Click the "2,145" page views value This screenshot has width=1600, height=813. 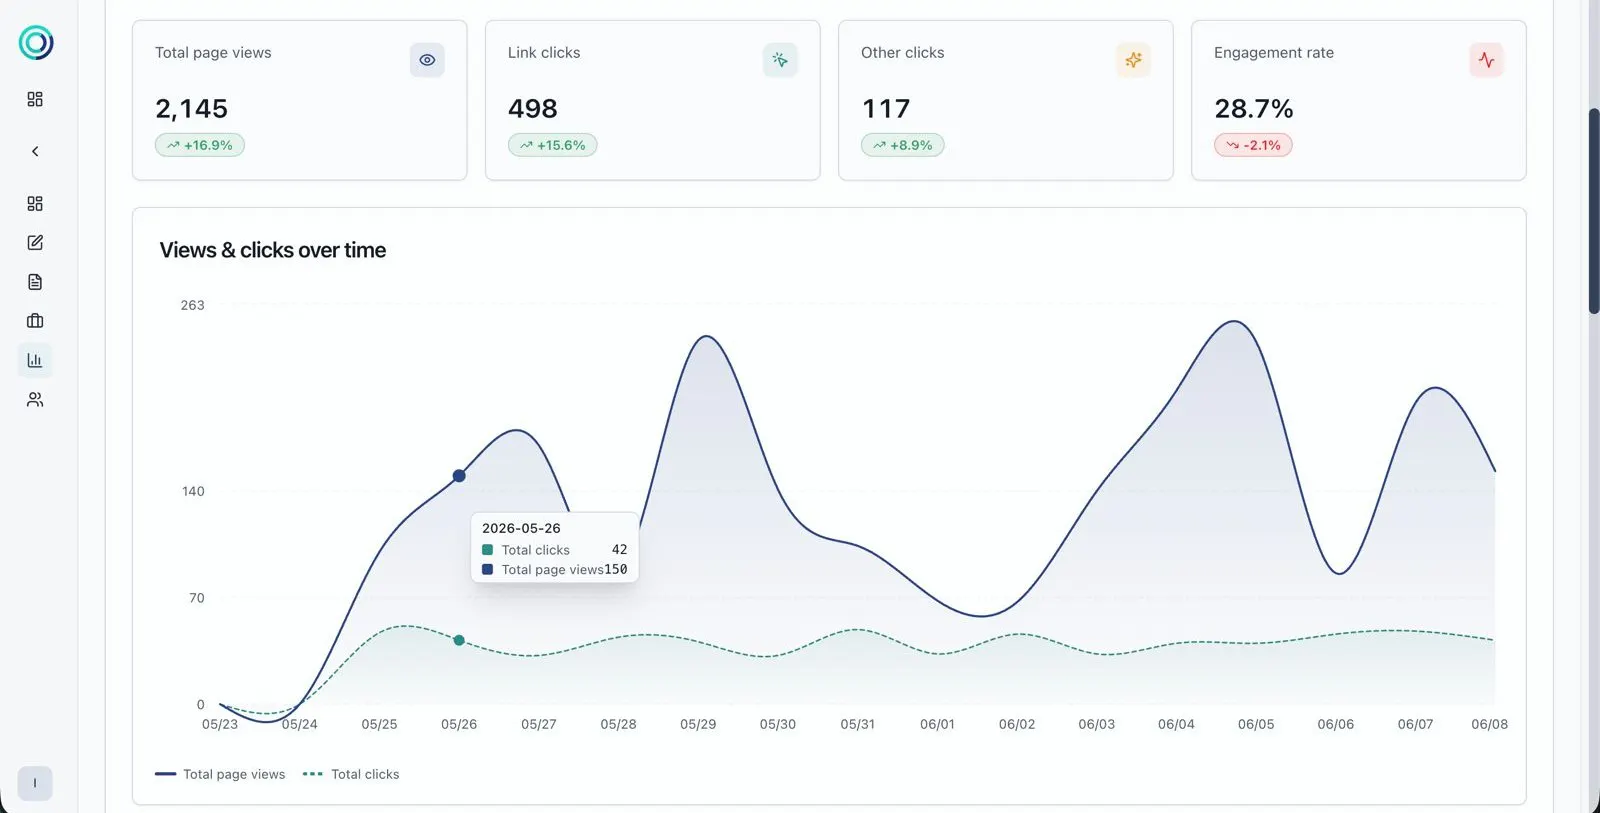(x=191, y=108)
